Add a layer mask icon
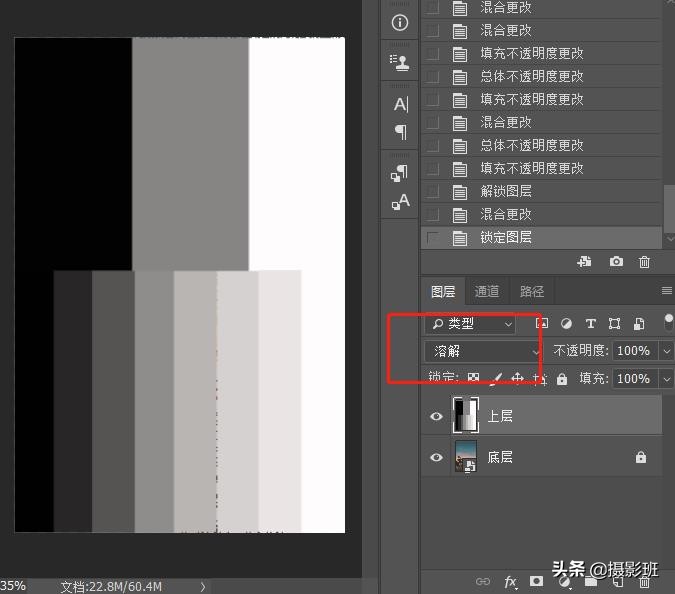The width and height of the screenshot is (675, 594). (536, 581)
